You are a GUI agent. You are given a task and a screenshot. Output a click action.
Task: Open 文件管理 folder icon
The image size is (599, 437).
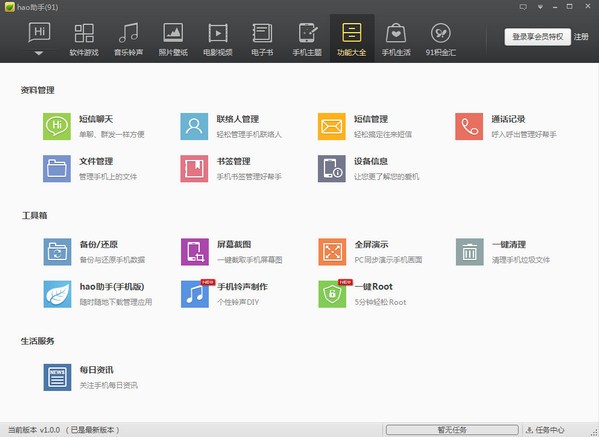coord(57,168)
